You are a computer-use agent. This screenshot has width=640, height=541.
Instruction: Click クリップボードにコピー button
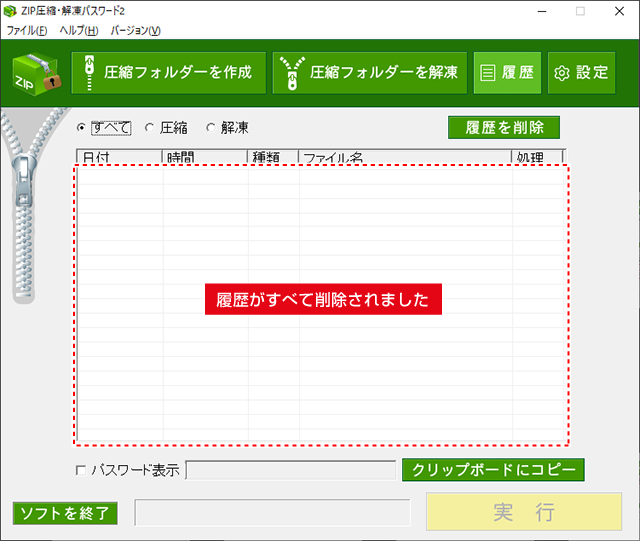[x=493, y=470]
